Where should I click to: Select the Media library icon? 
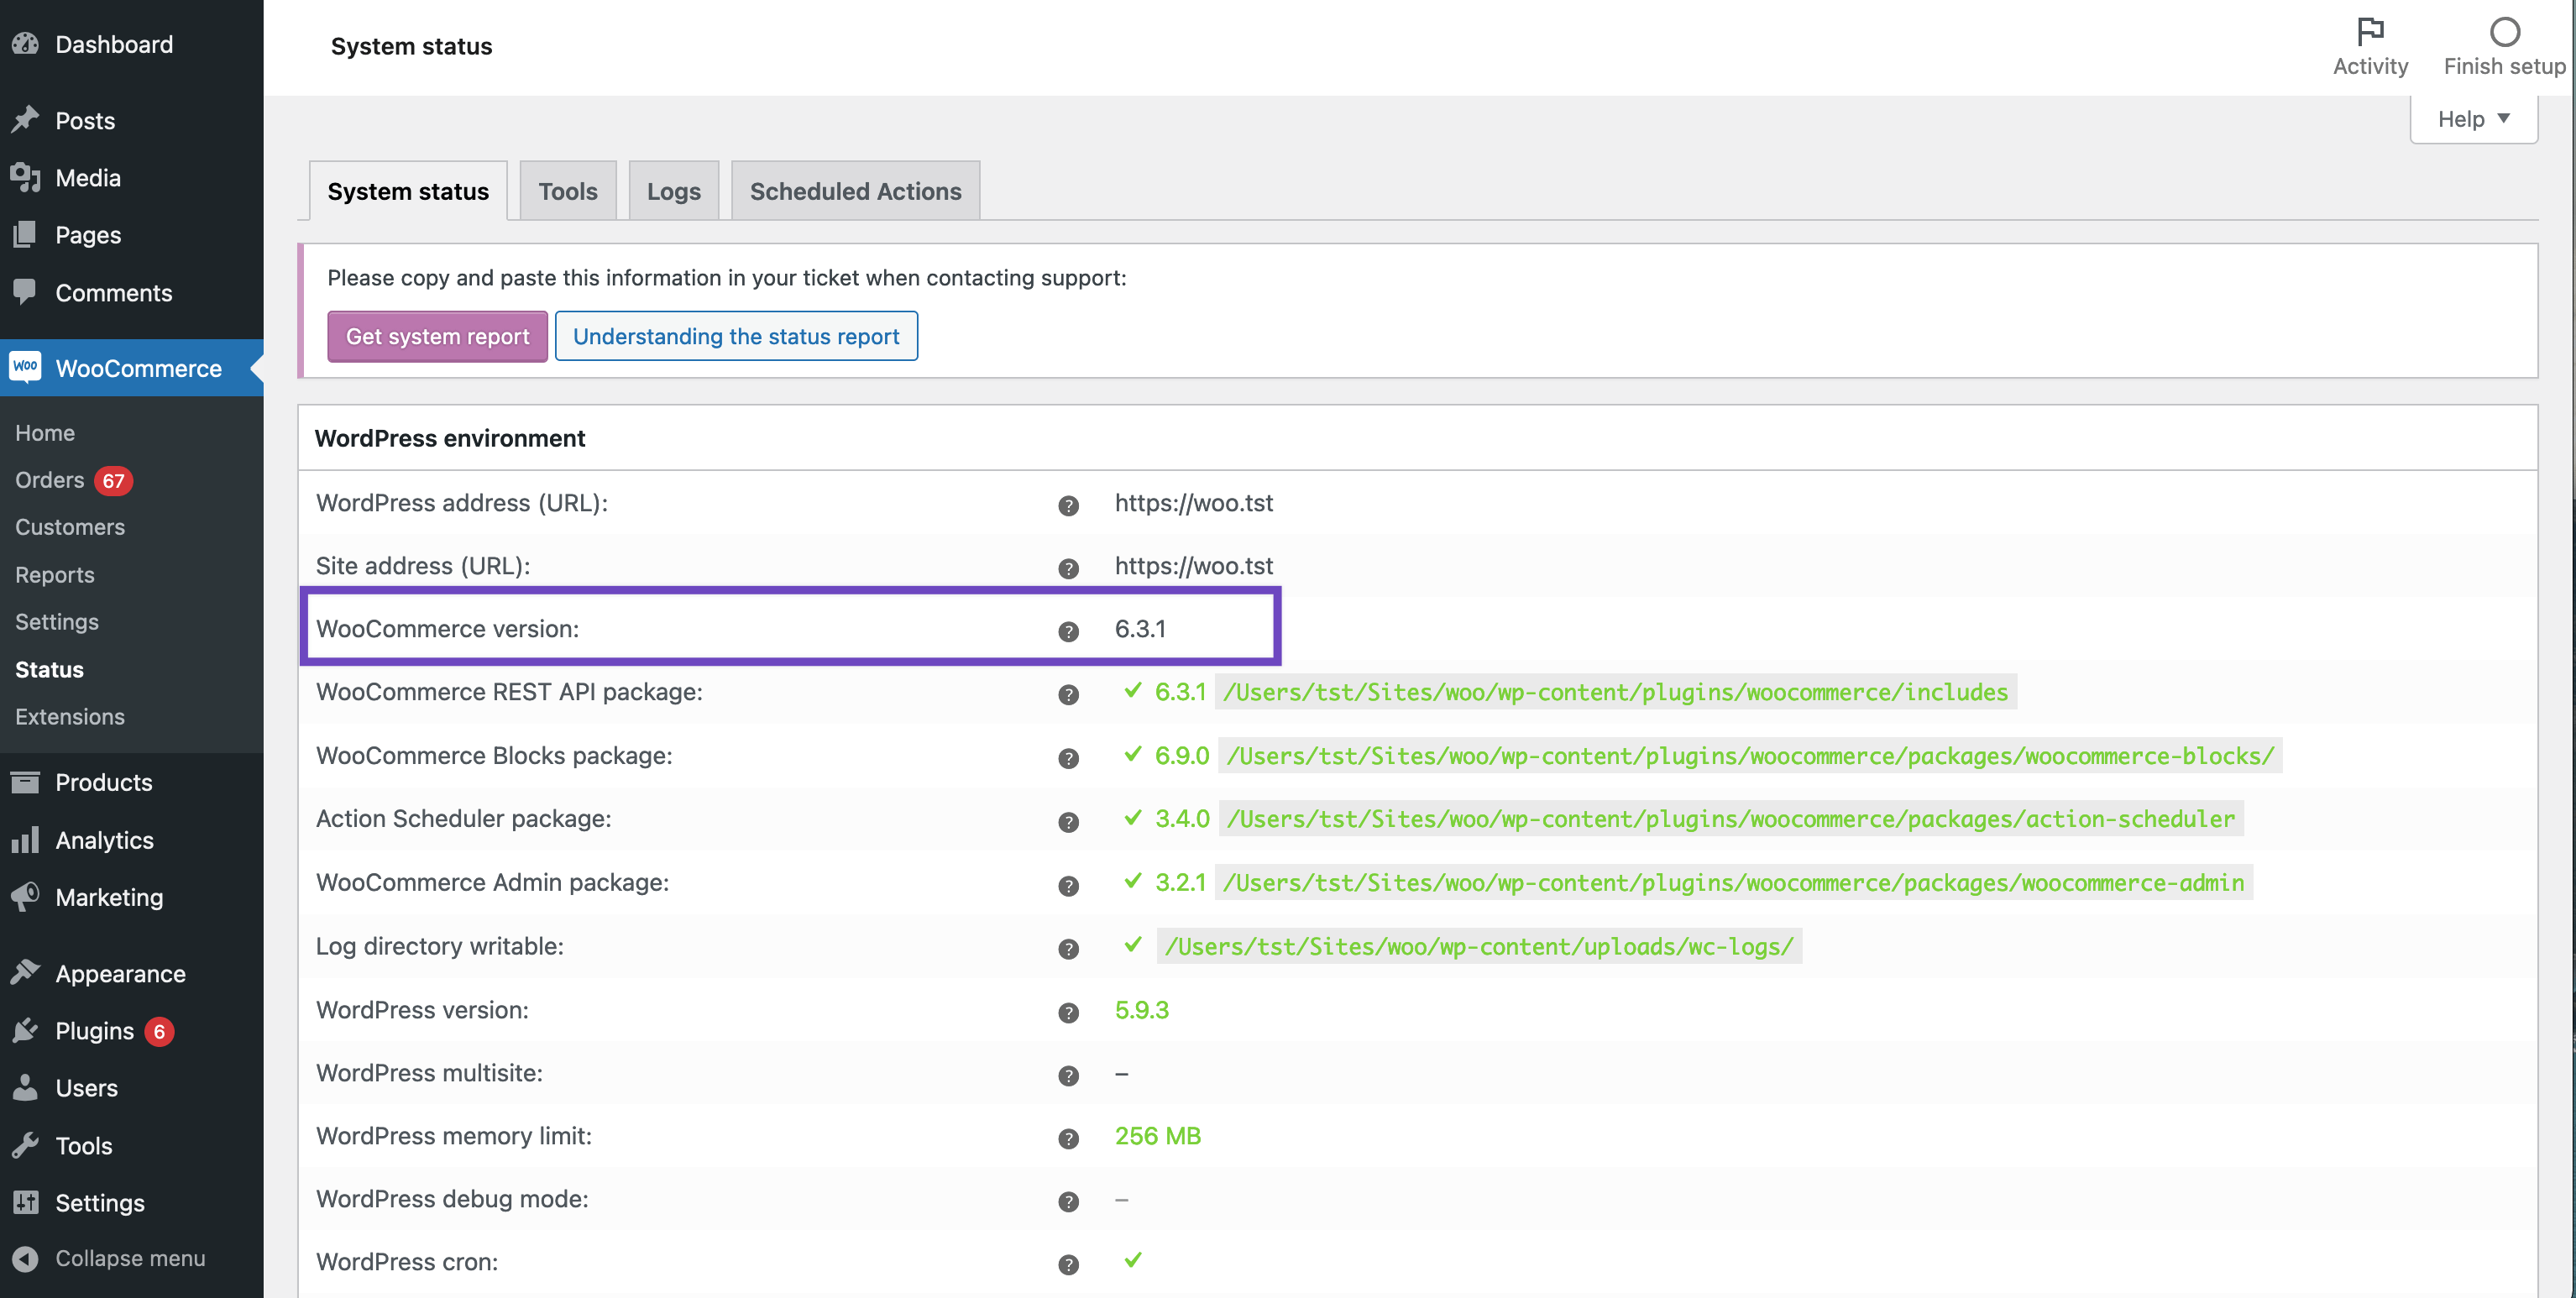click(x=26, y=177)
